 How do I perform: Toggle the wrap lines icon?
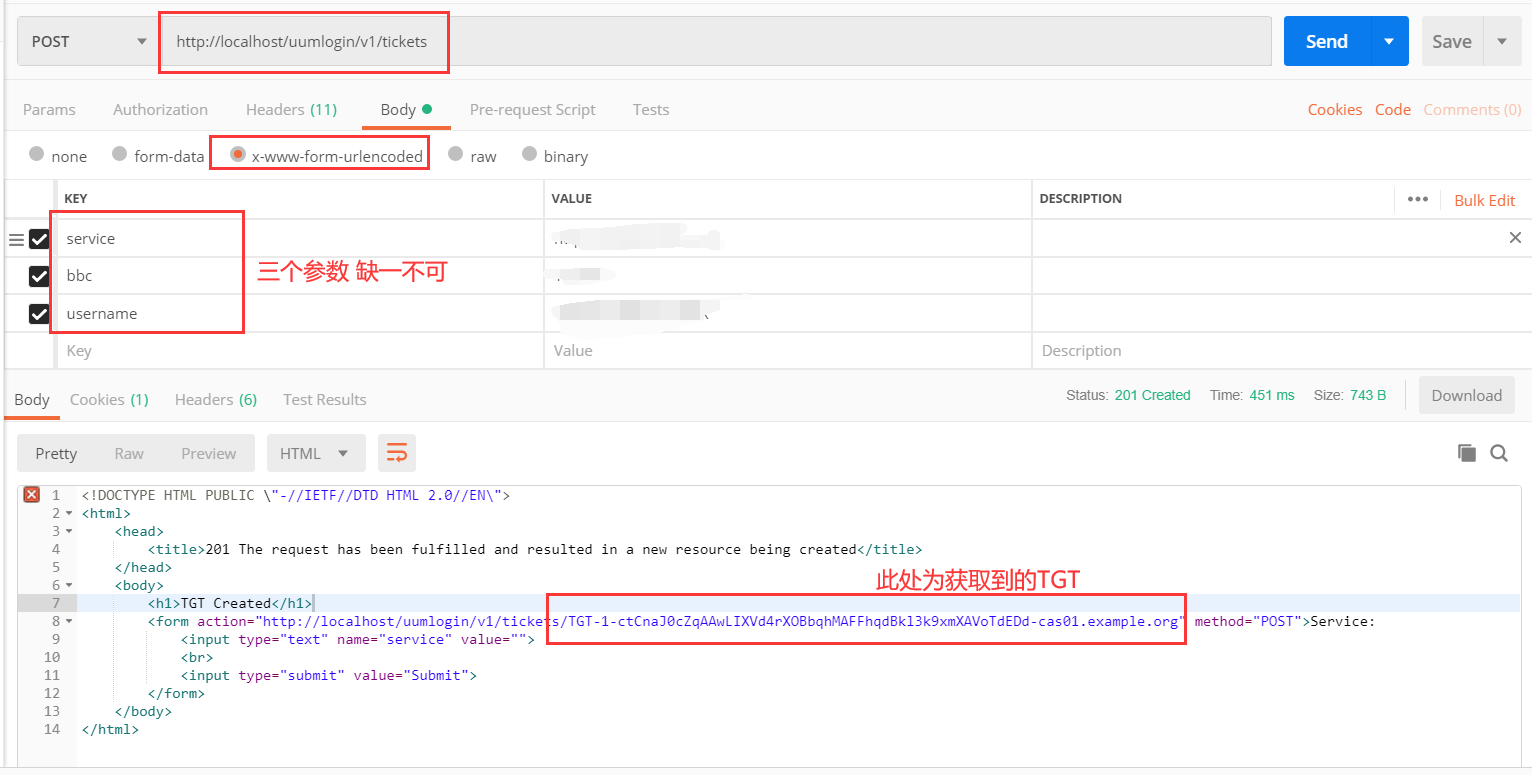pyautogui.click(x=397, y=453)
